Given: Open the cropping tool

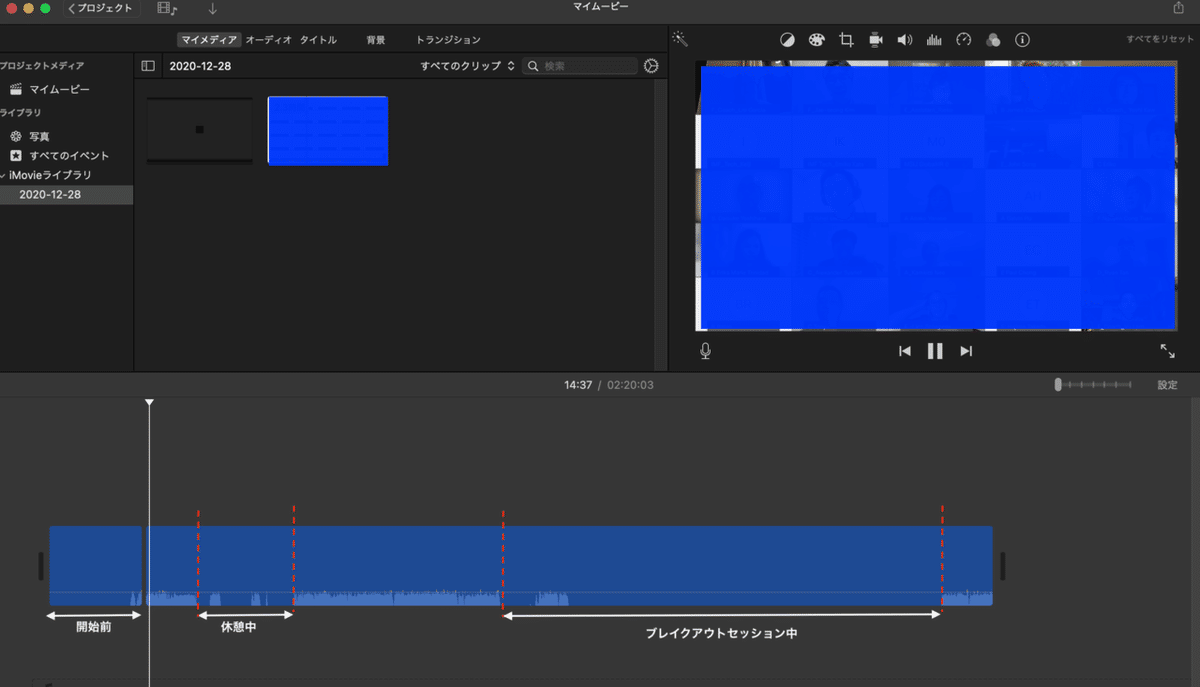Looking at the screenshot, I should point(846,40).
